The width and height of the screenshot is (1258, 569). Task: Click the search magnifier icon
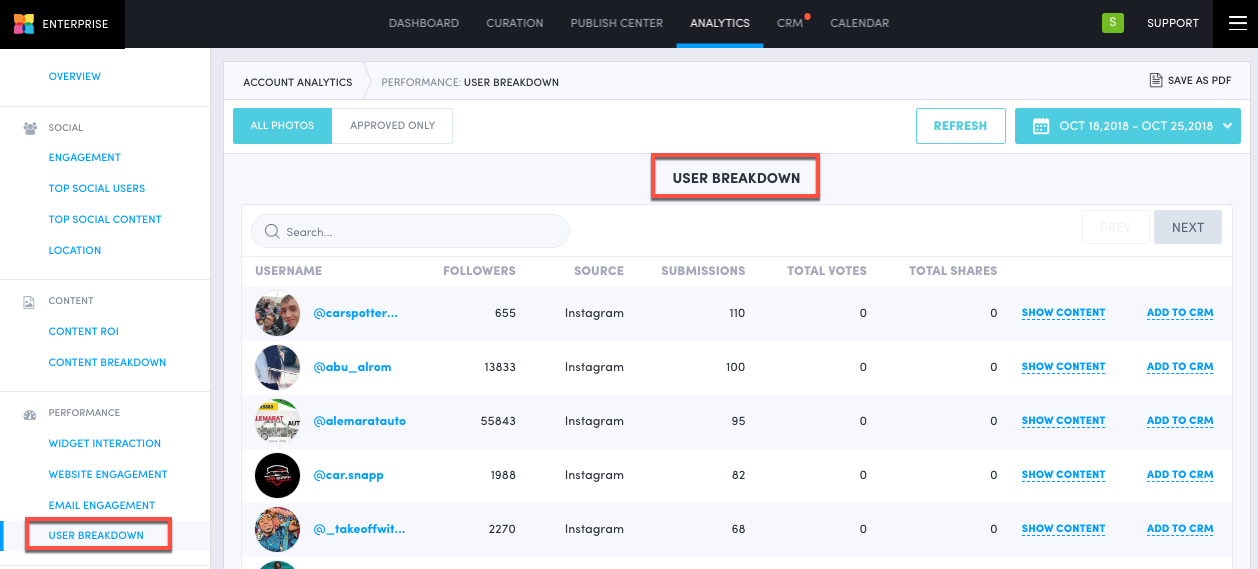coord(272,231)
